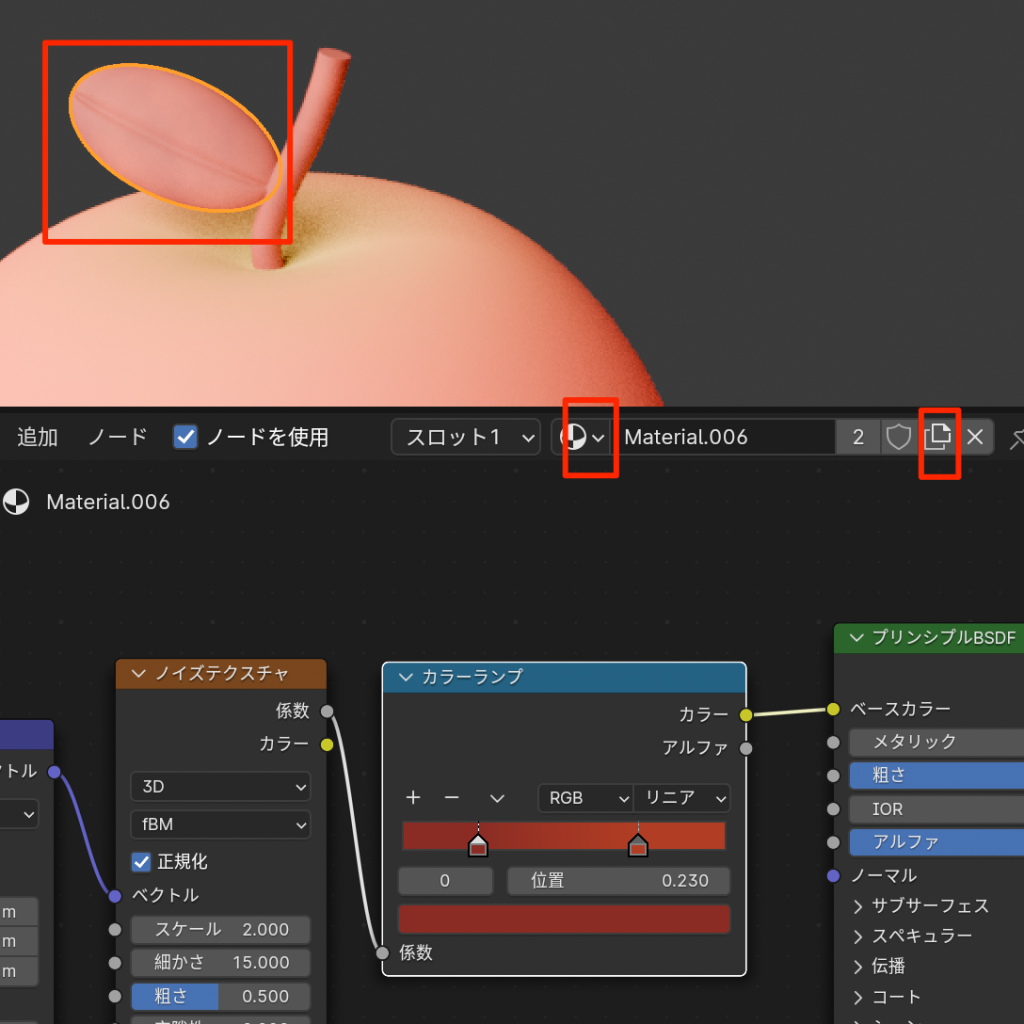Click the 粗さ slider in noise texture
The height and width of the screenshot is (1024, 1024).
[220, 996]
